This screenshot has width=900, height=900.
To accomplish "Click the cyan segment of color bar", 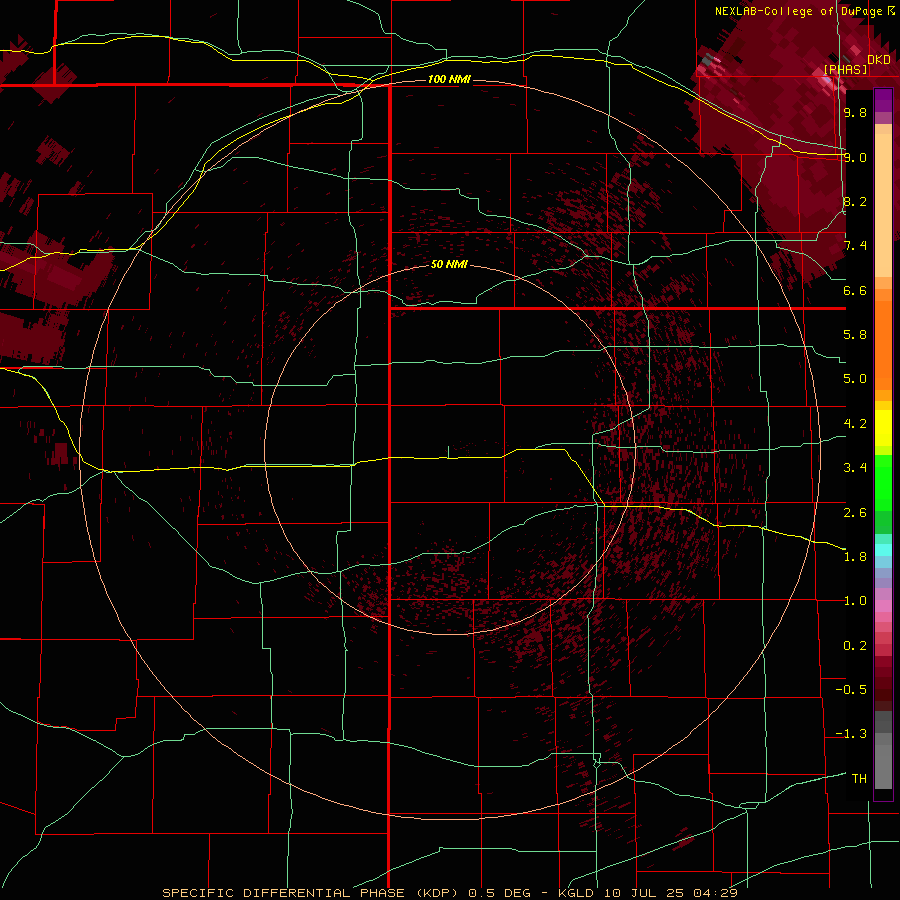I will point(883,550).
